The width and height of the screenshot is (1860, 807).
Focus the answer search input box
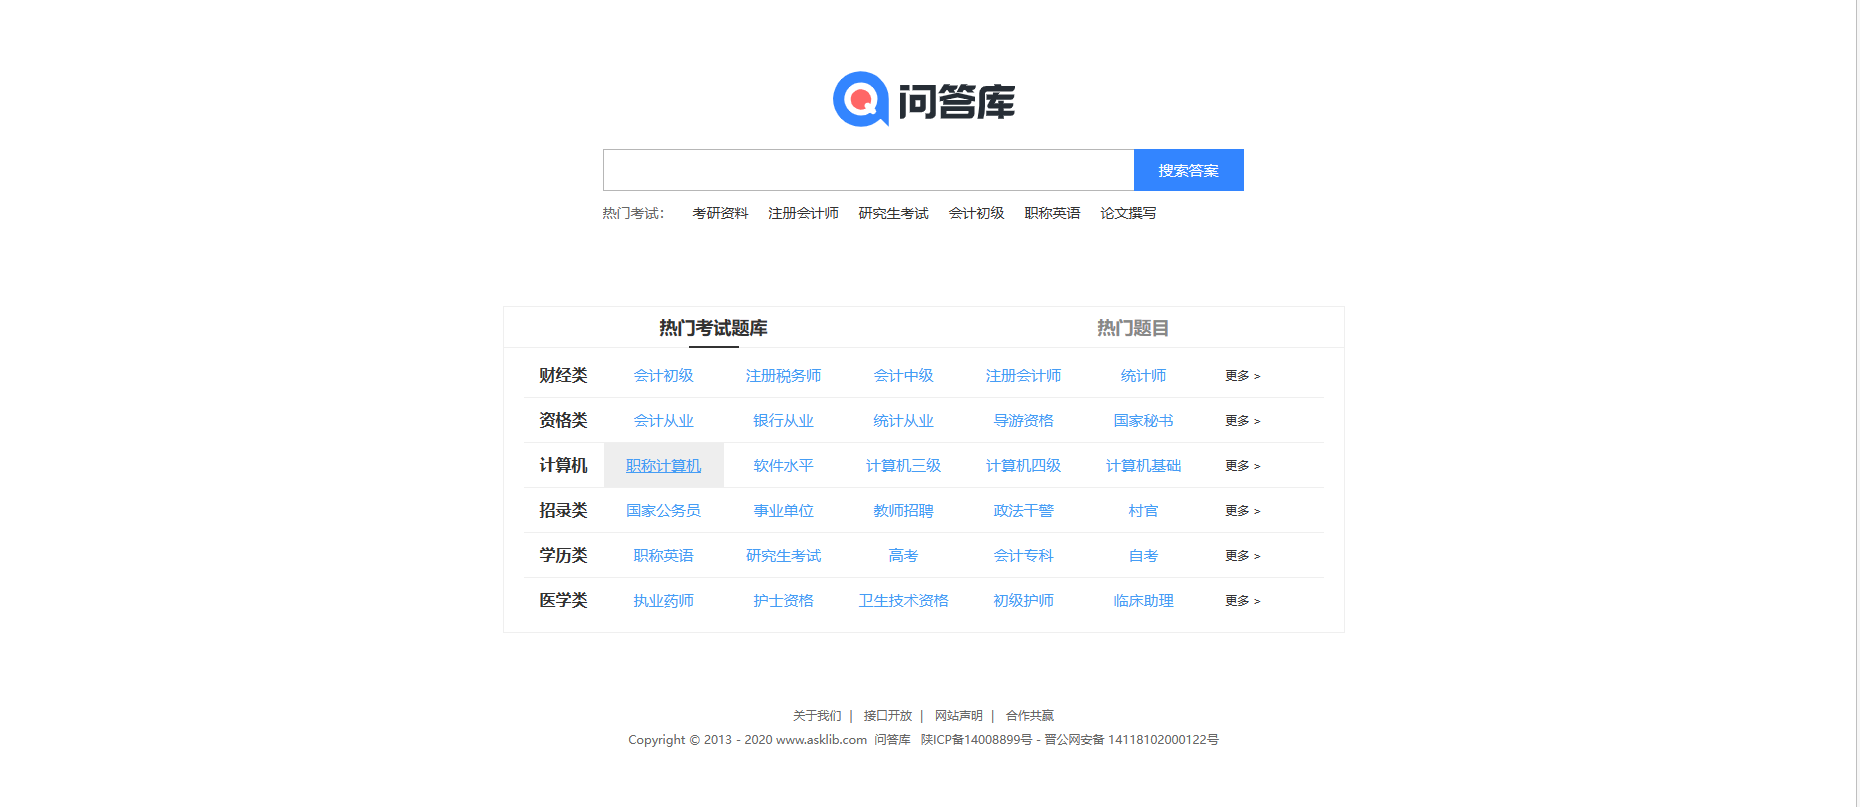tap(868, 170)
